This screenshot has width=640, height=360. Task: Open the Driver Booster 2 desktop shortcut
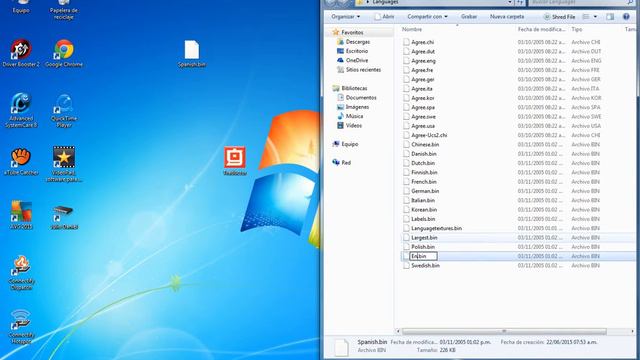tap(21, 53)
